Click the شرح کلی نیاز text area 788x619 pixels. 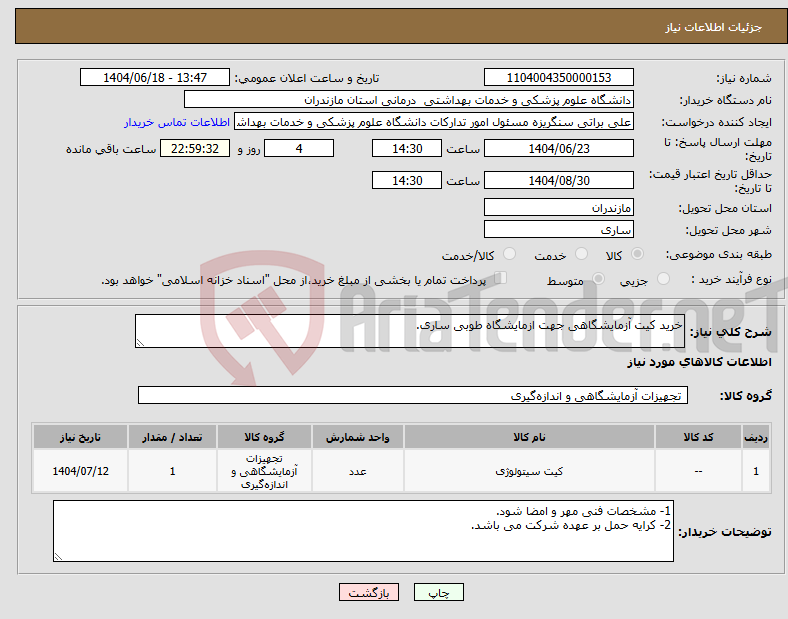pyautogui.click(x=410, y=331)
